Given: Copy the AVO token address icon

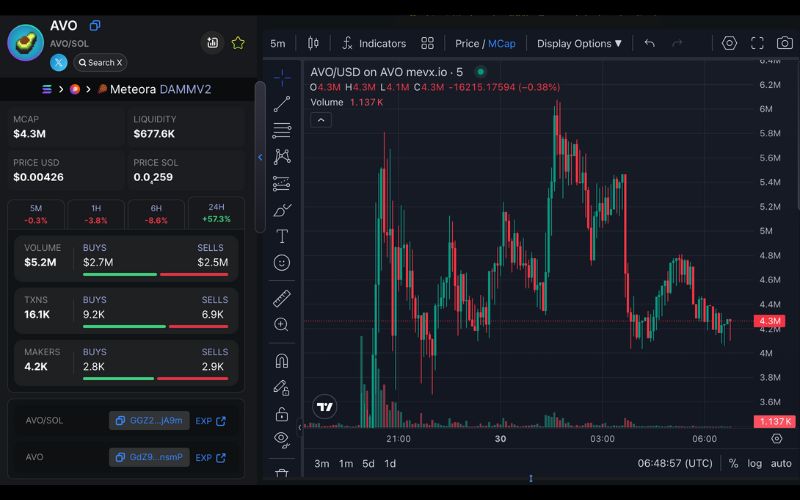Looking at the screenshot, I should pos(95,25).
